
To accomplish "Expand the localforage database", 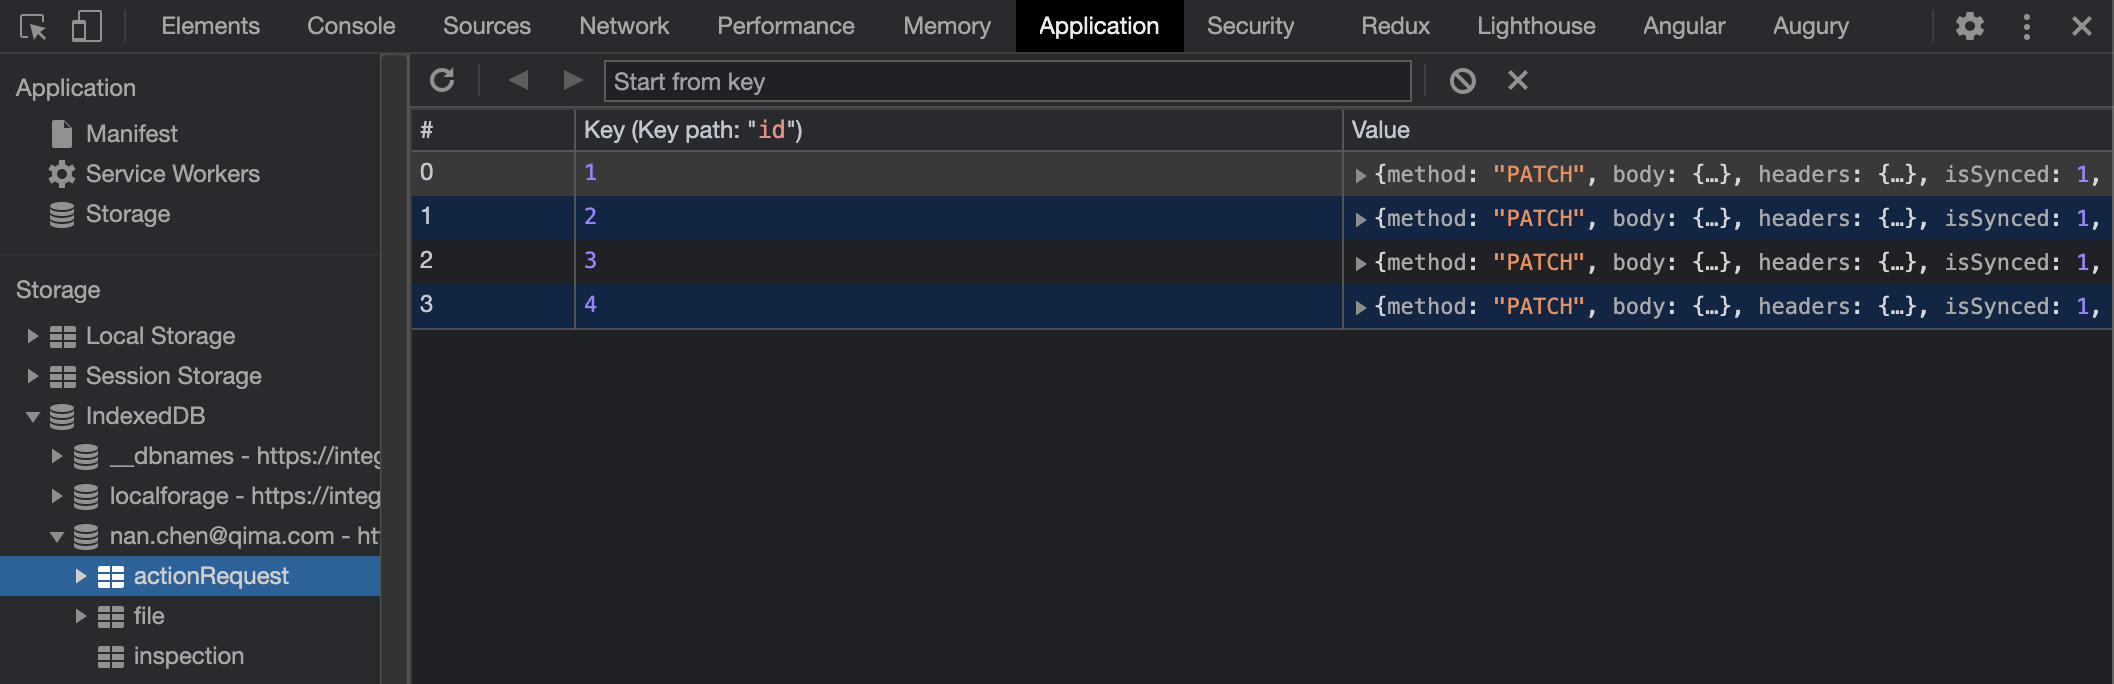I will click(57, 496).
